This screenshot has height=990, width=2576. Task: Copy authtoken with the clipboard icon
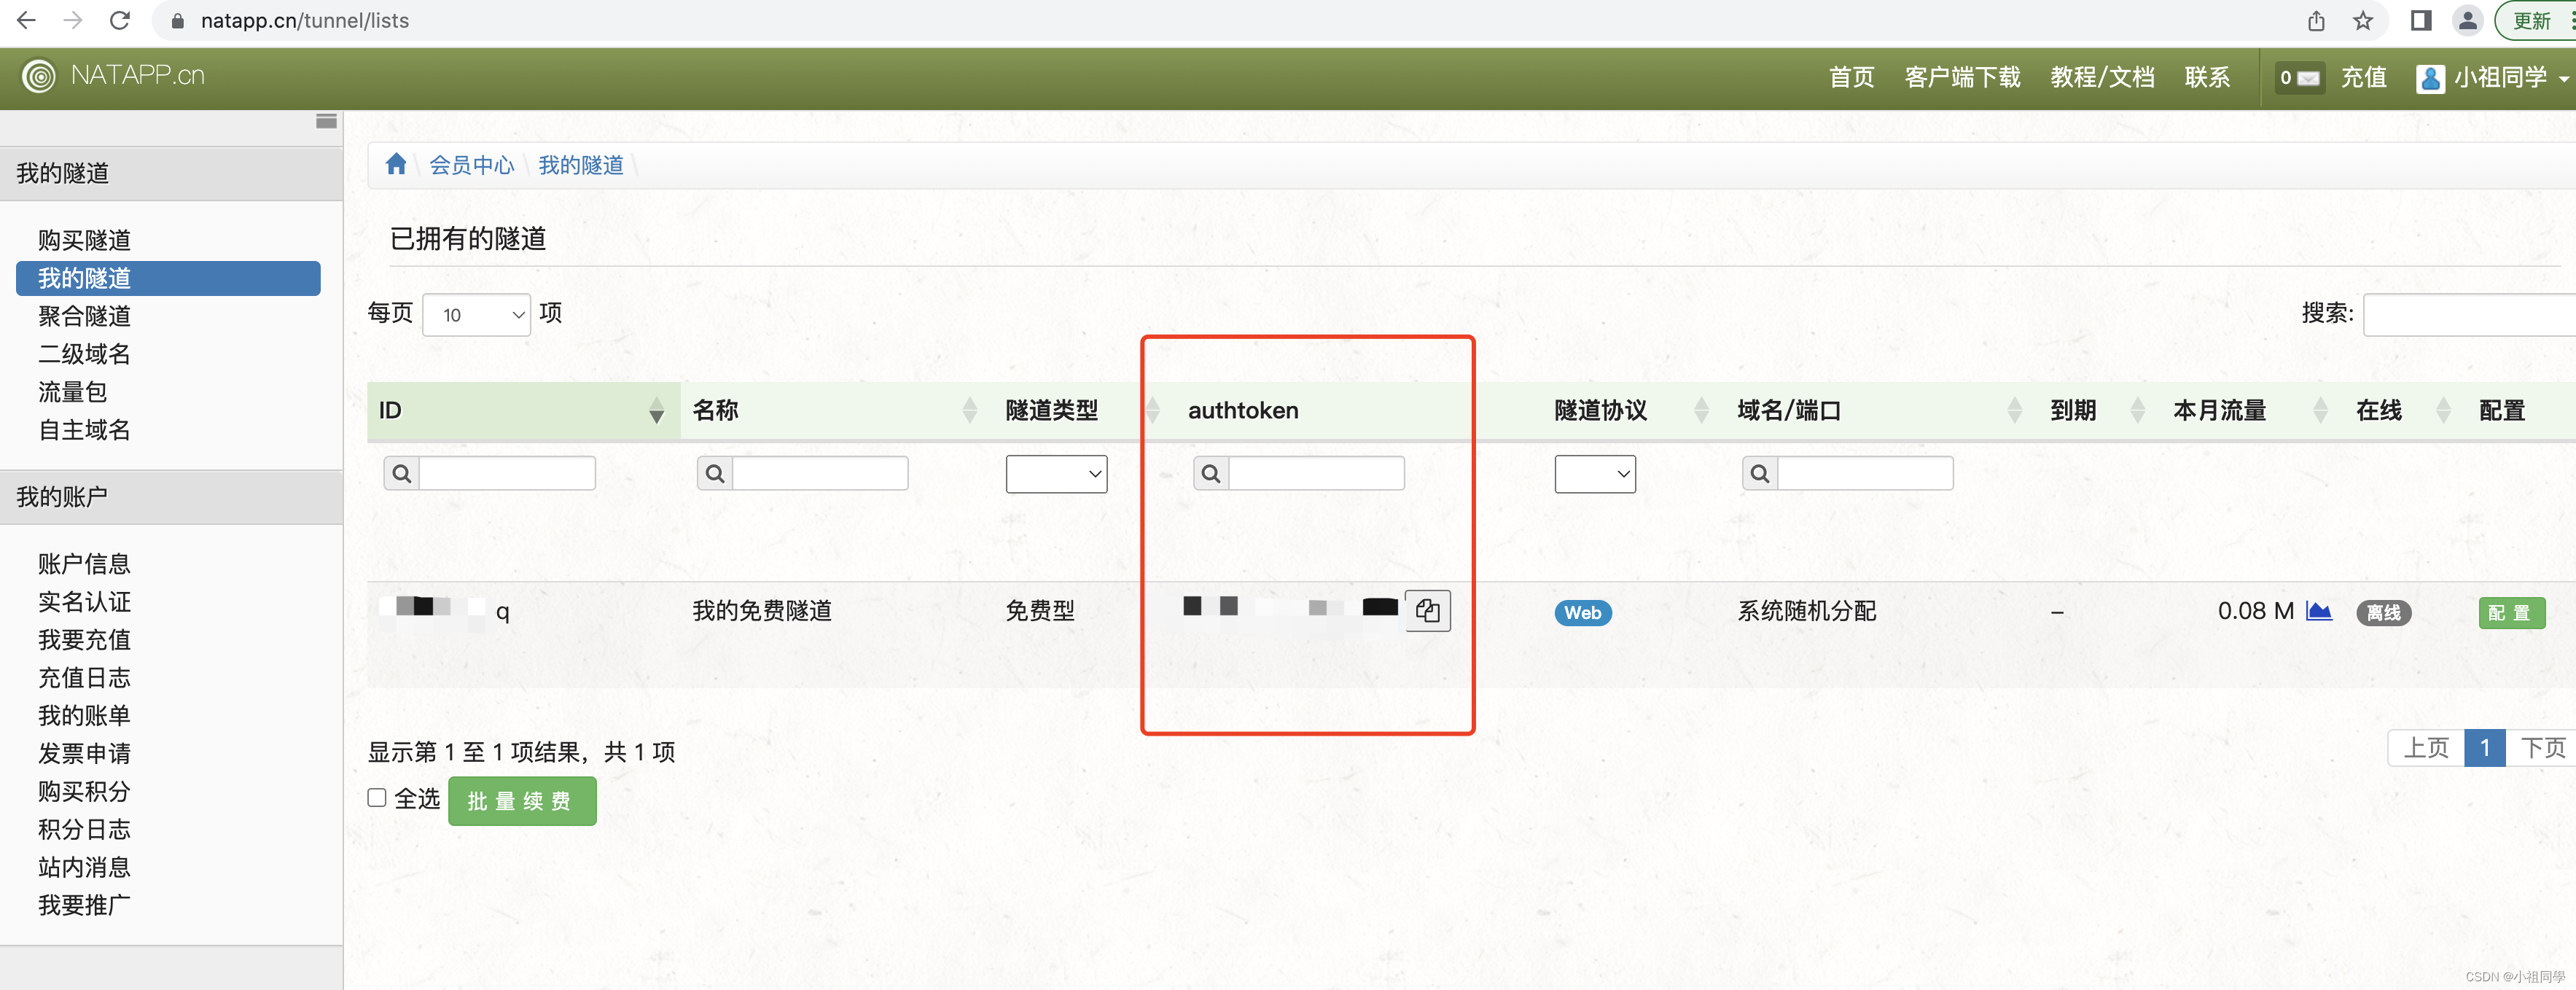pos(1428,610)
